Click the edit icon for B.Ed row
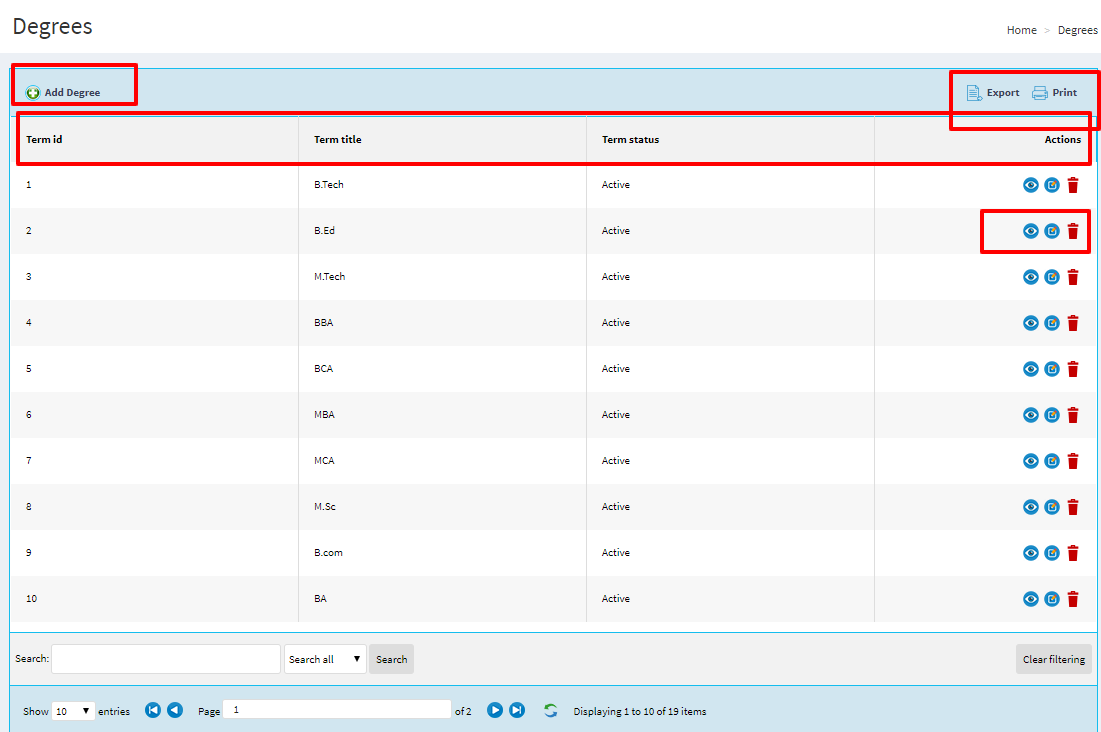Image resolution: width=1101 pixels, height=732 pixels. (1052, 231)
